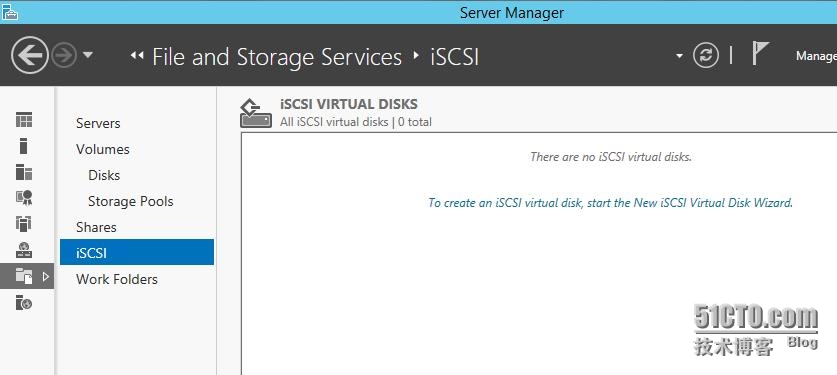Open the notifications flag icon
The image size is (837, 375).
point(760,54)
